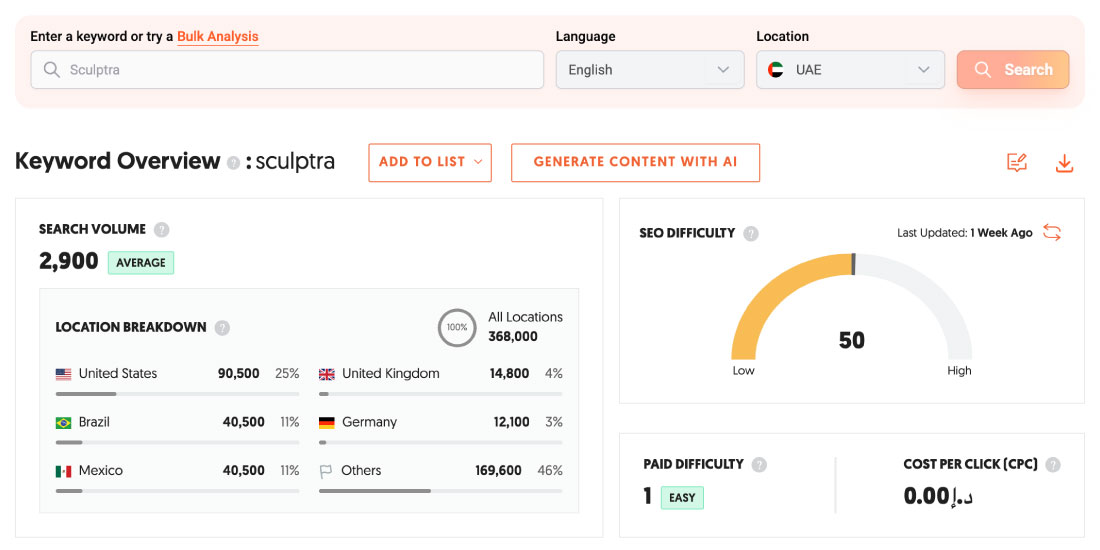Image resolution: width=1100 pixels, height=550 pixels.
Task: Open SEO Difficulty help icon
Action: coord(751,233)
